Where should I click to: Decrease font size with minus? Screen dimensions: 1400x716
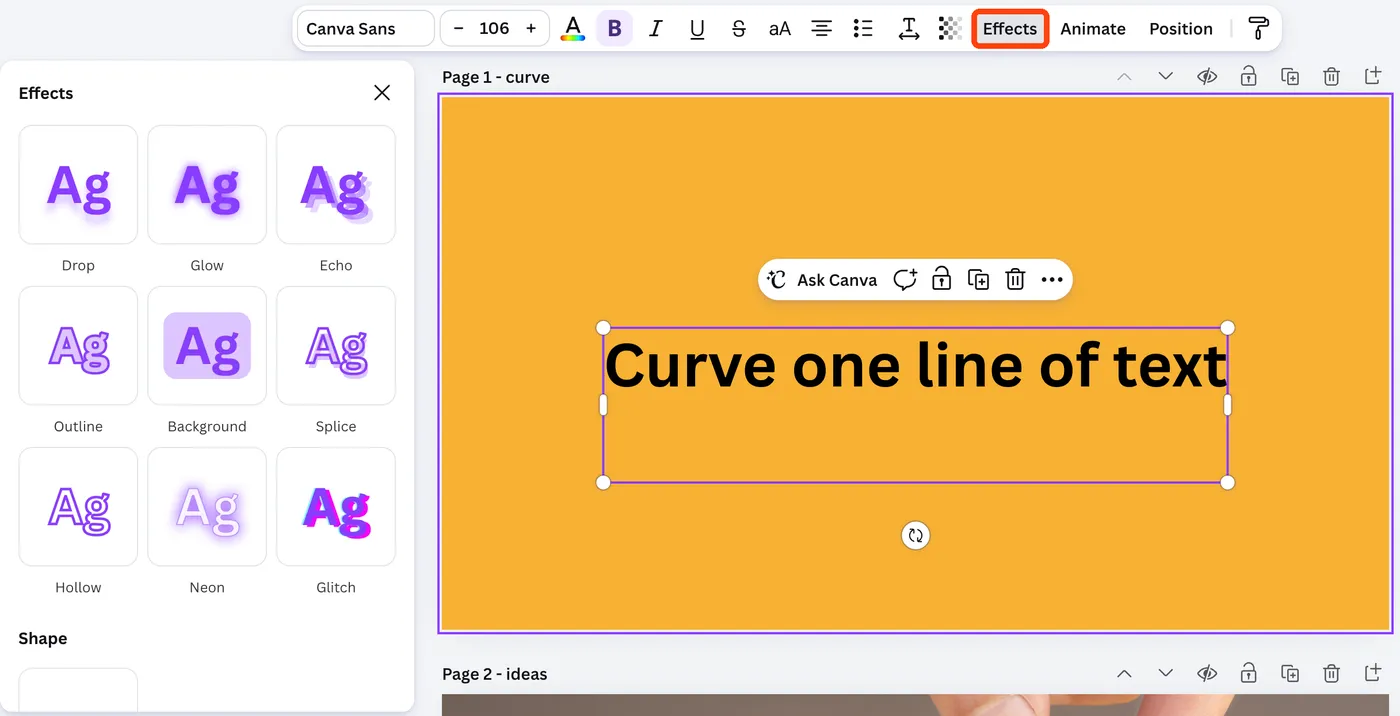(x=458, y=28)
